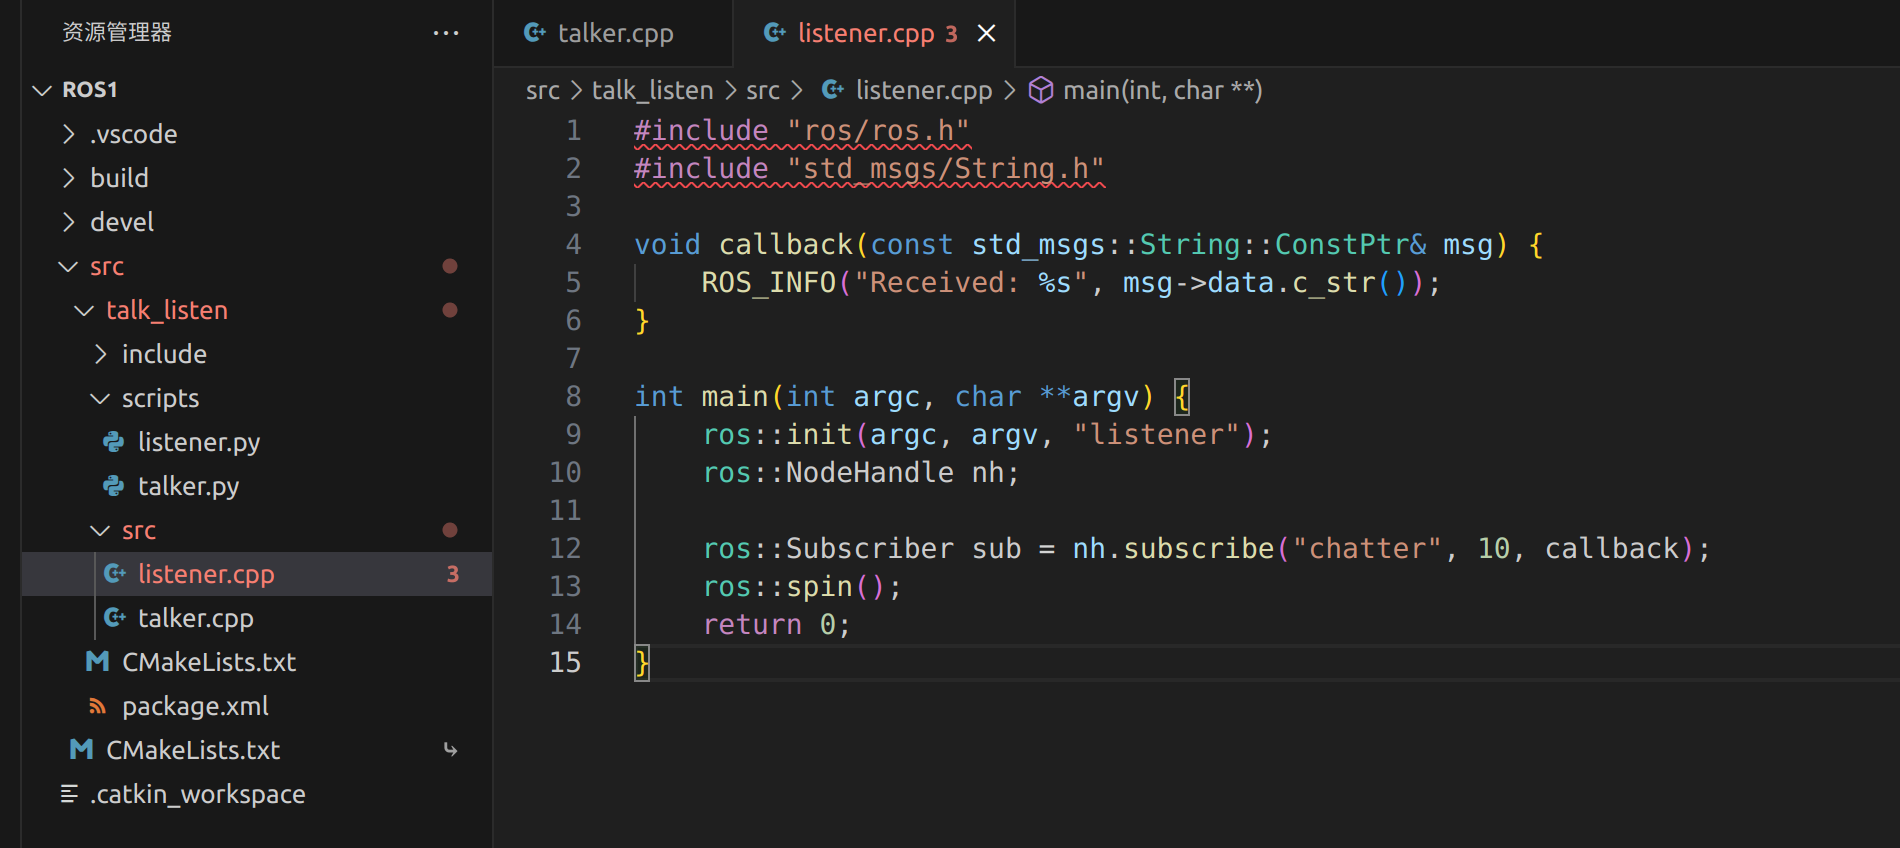
Task: Click the RSS-style icon next to package.xml
Action: click(x=98, y=706)
